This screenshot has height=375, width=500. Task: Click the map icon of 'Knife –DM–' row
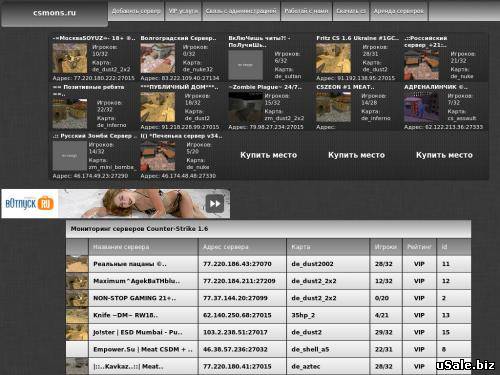(77, 315)
